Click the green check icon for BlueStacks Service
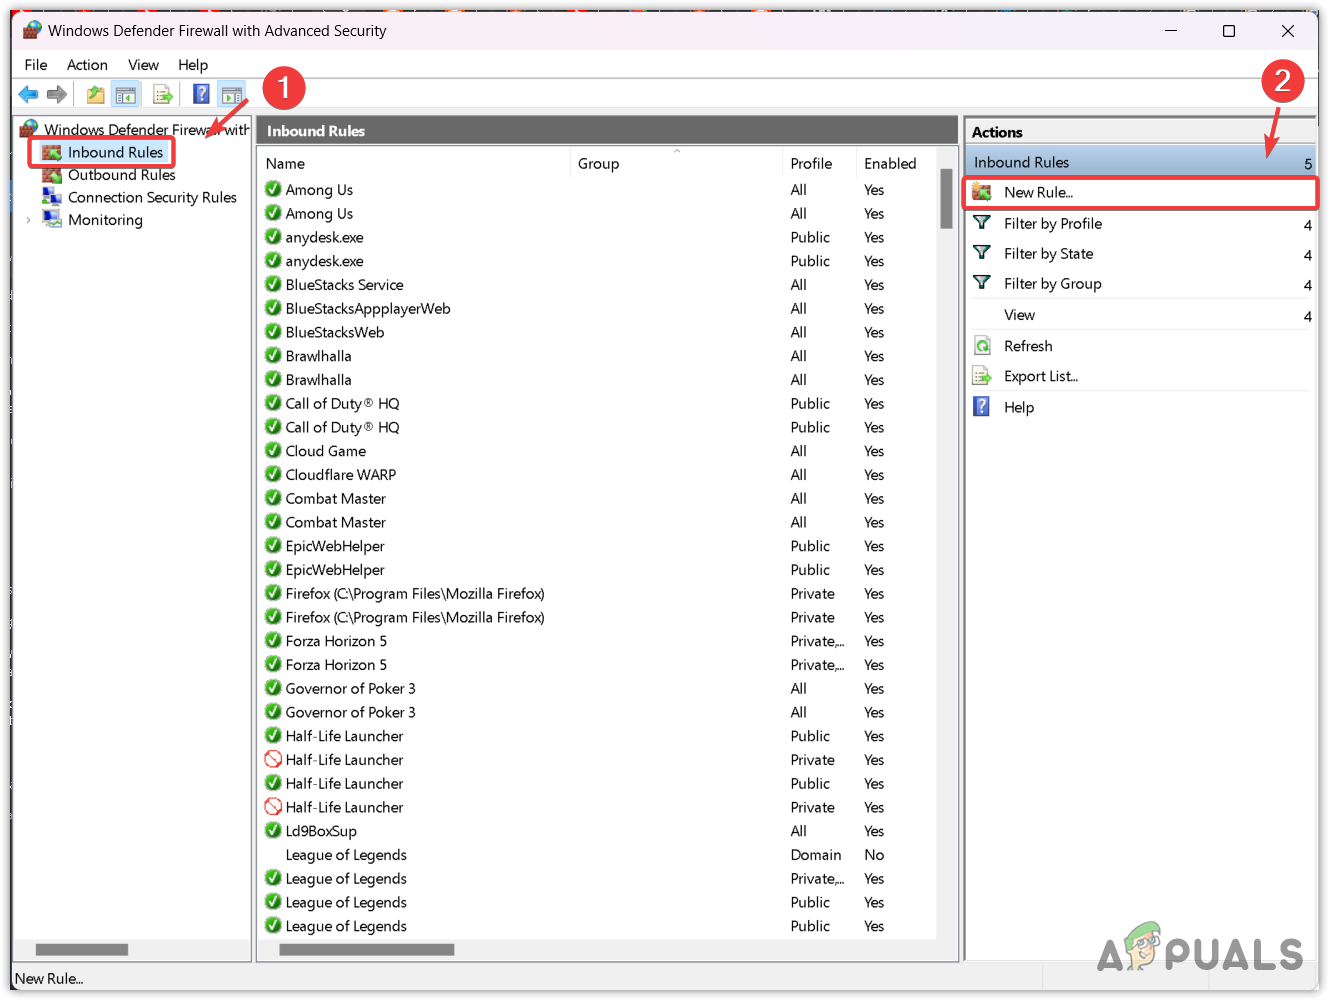1329x1000 pixels. point(273,284)
